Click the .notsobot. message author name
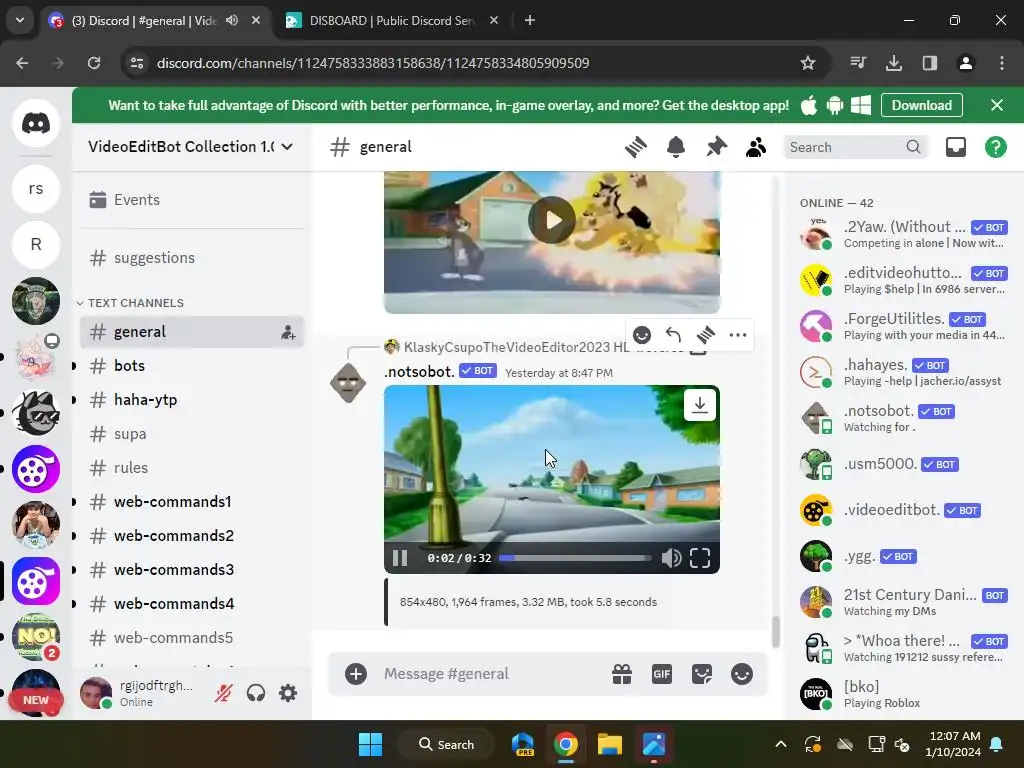 (x=419, y=372)
